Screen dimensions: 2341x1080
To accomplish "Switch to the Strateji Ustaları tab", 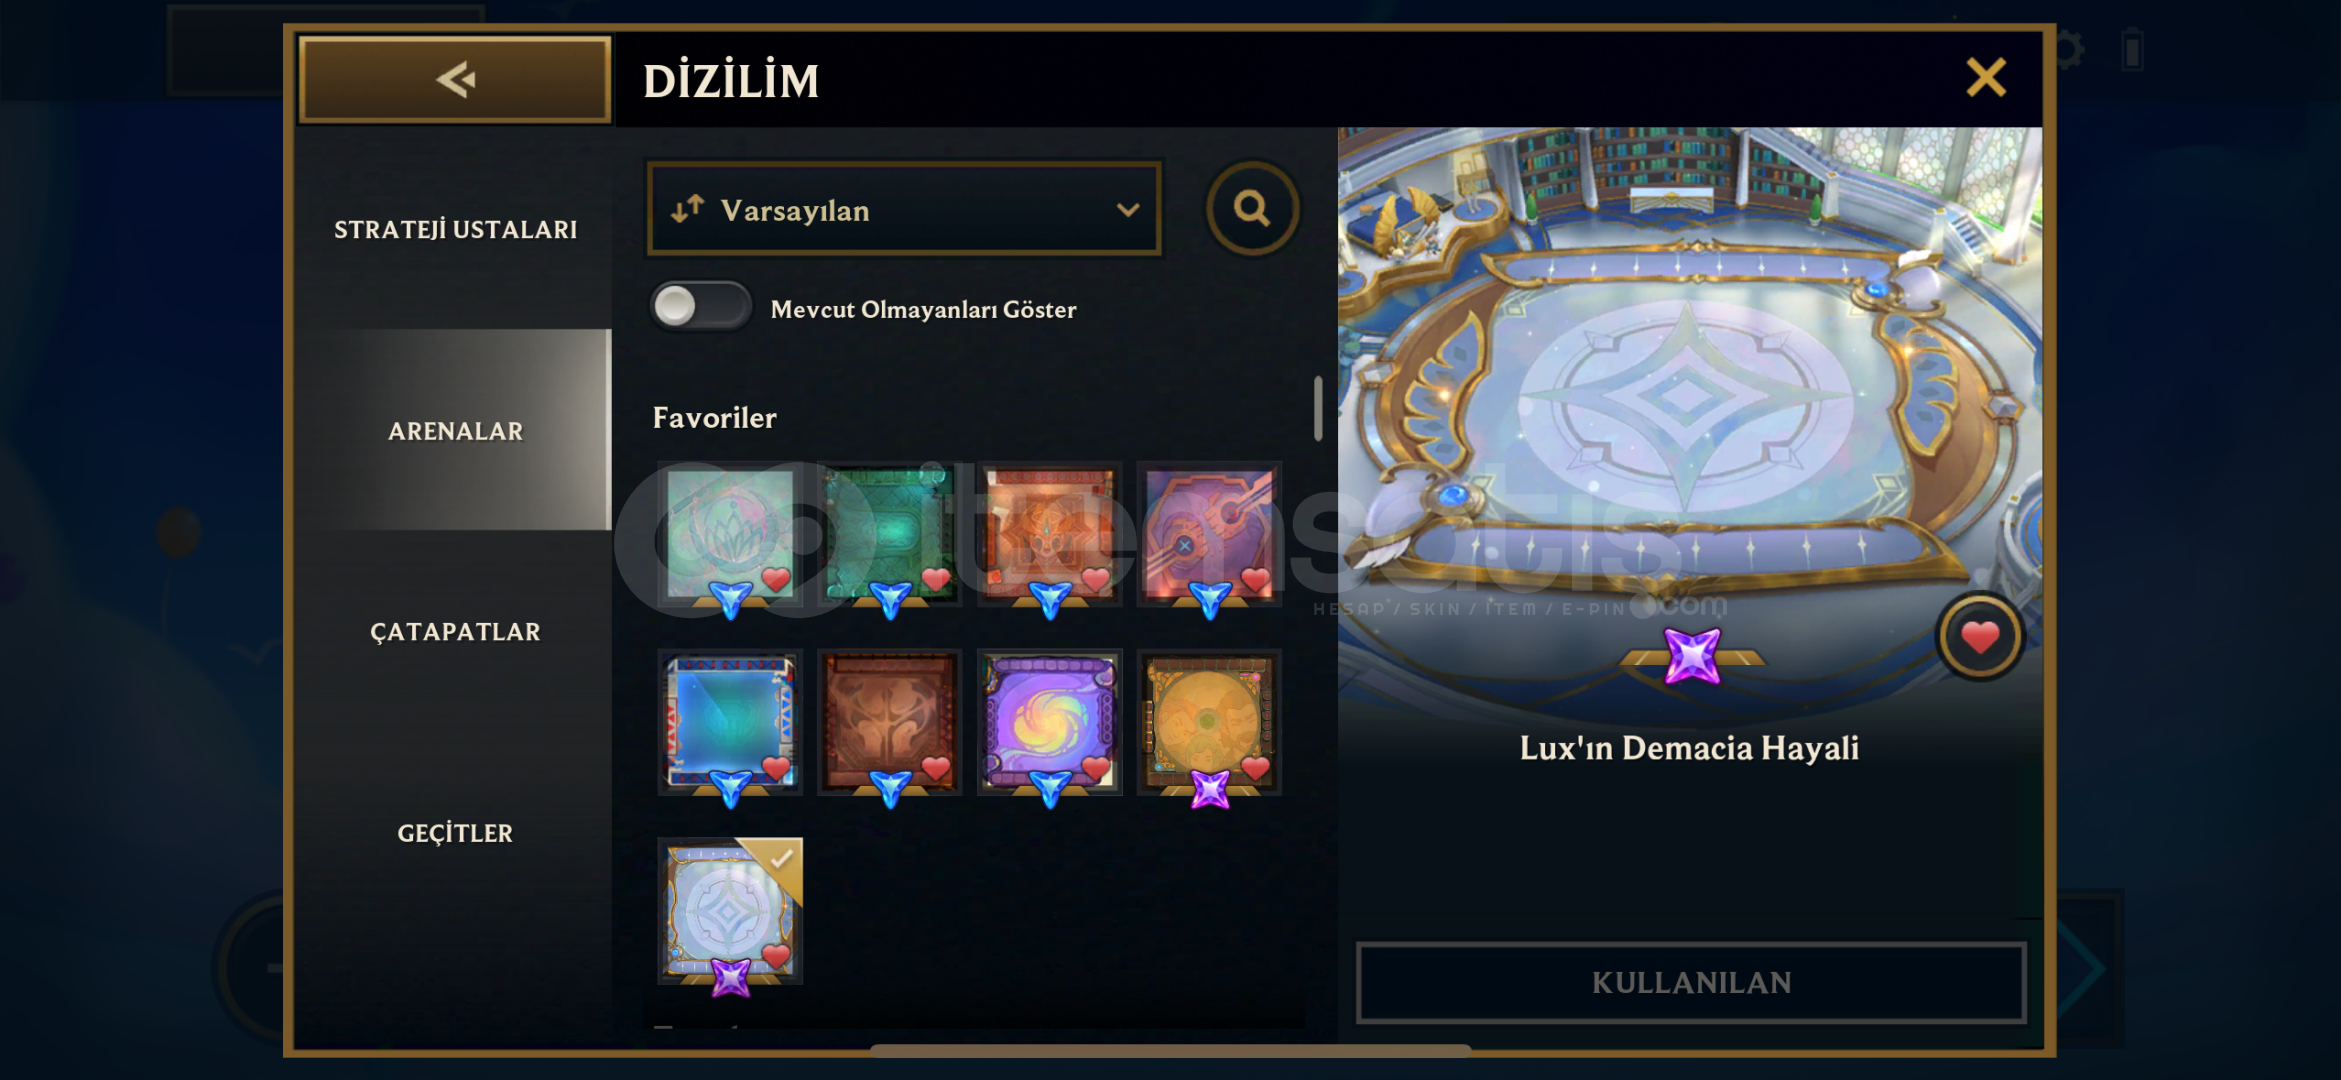I will coord(455,229).
